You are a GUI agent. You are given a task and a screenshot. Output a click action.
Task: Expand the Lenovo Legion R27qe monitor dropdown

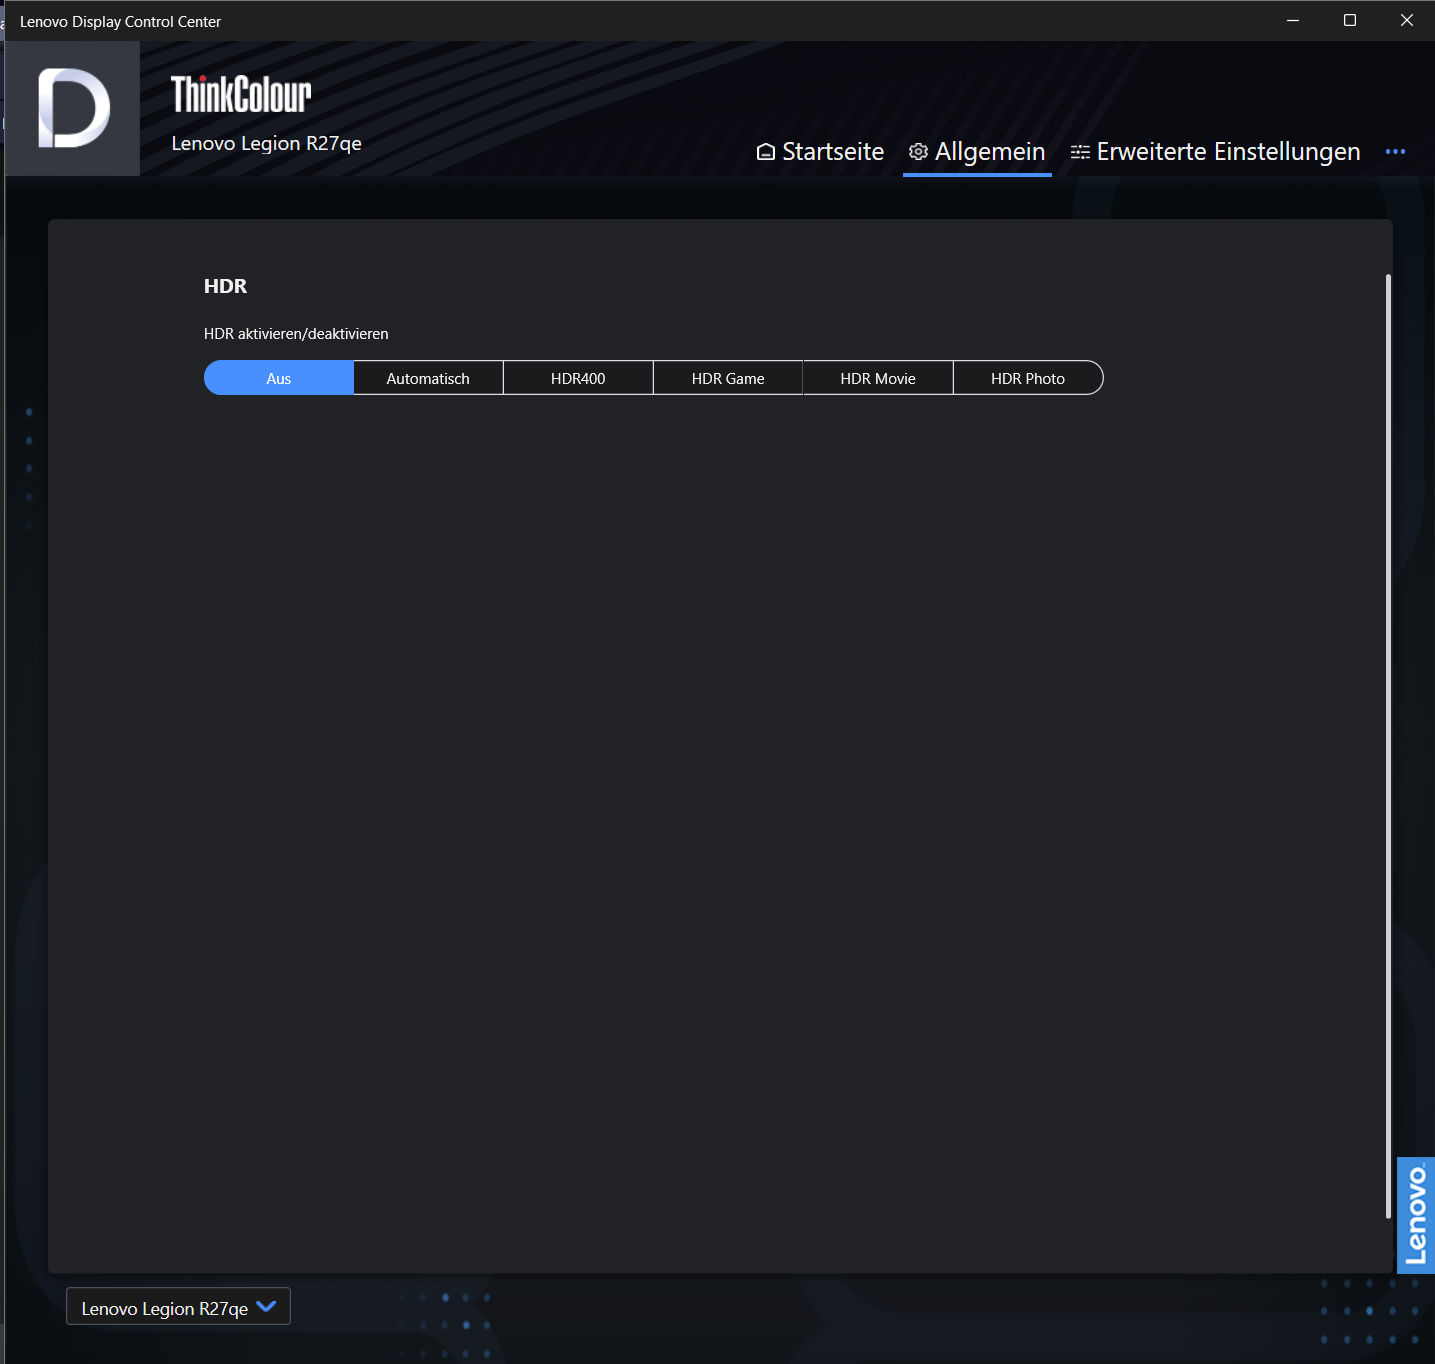click(x=178, y=1307)
